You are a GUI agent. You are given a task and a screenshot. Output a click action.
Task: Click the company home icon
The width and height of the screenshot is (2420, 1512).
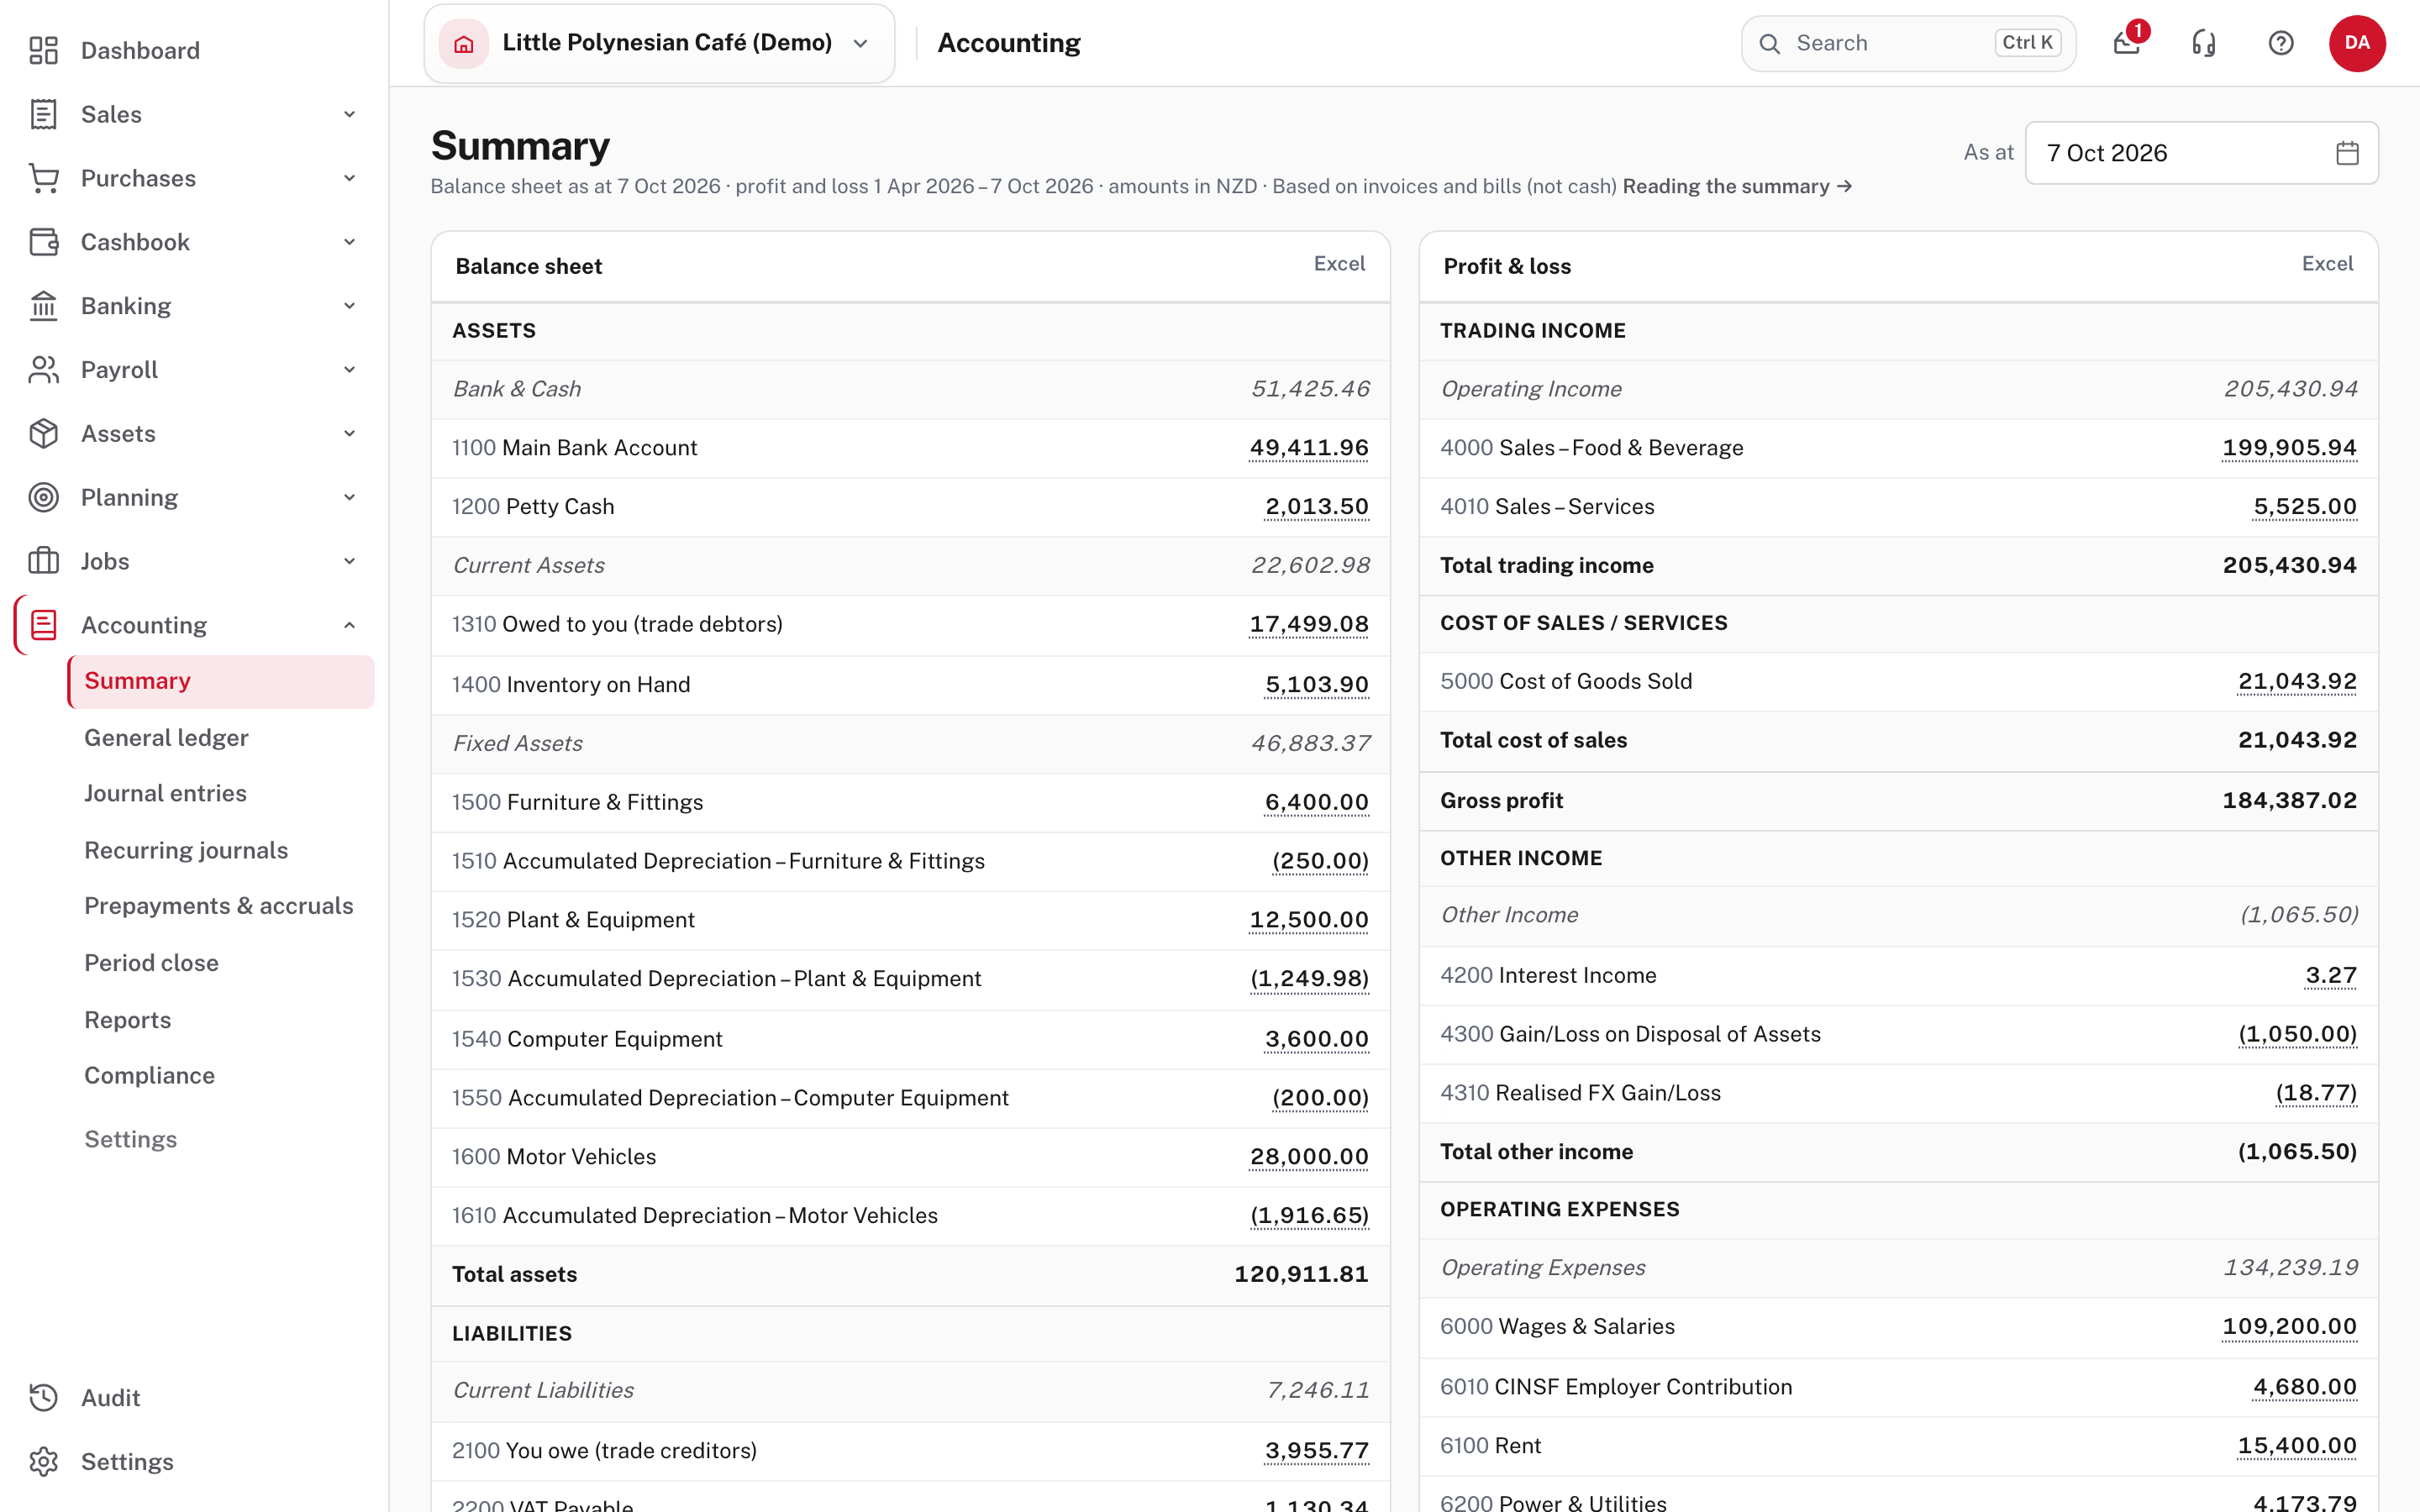pos(463,43)
